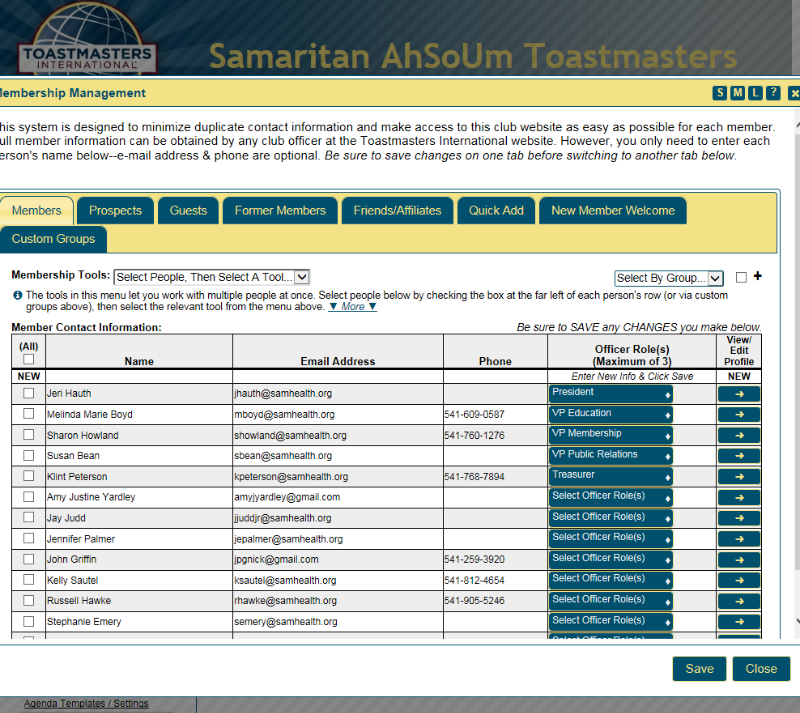Switch to the Quick Add tab

tap(496, 211)
